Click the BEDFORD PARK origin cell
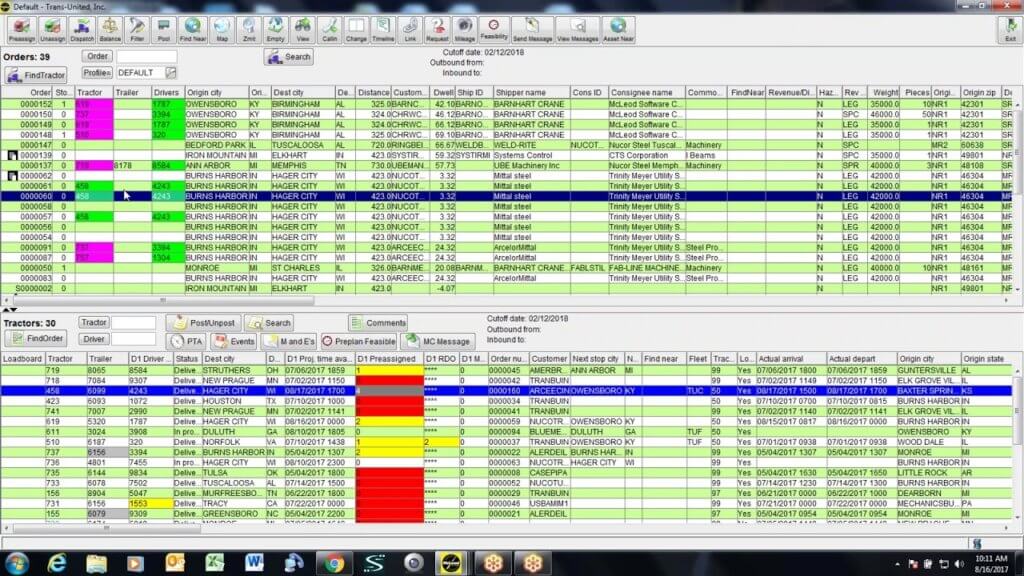The image size is (1024, 576). coord(217,145)
